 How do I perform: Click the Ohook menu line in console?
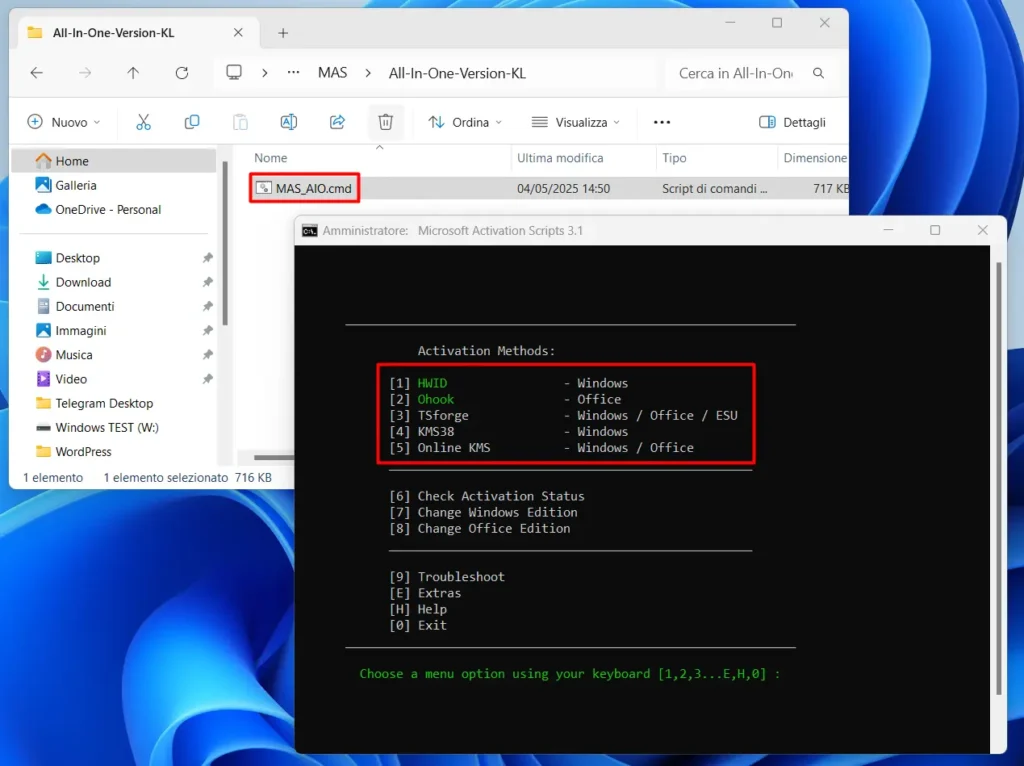pos(505,399)
